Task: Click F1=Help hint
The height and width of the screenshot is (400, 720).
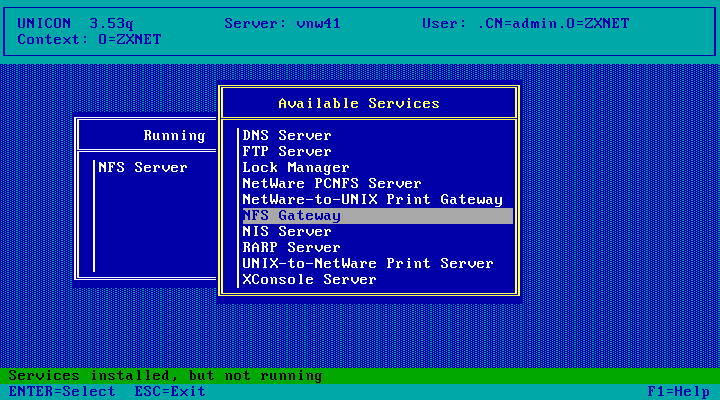Action: click(678, 392)
